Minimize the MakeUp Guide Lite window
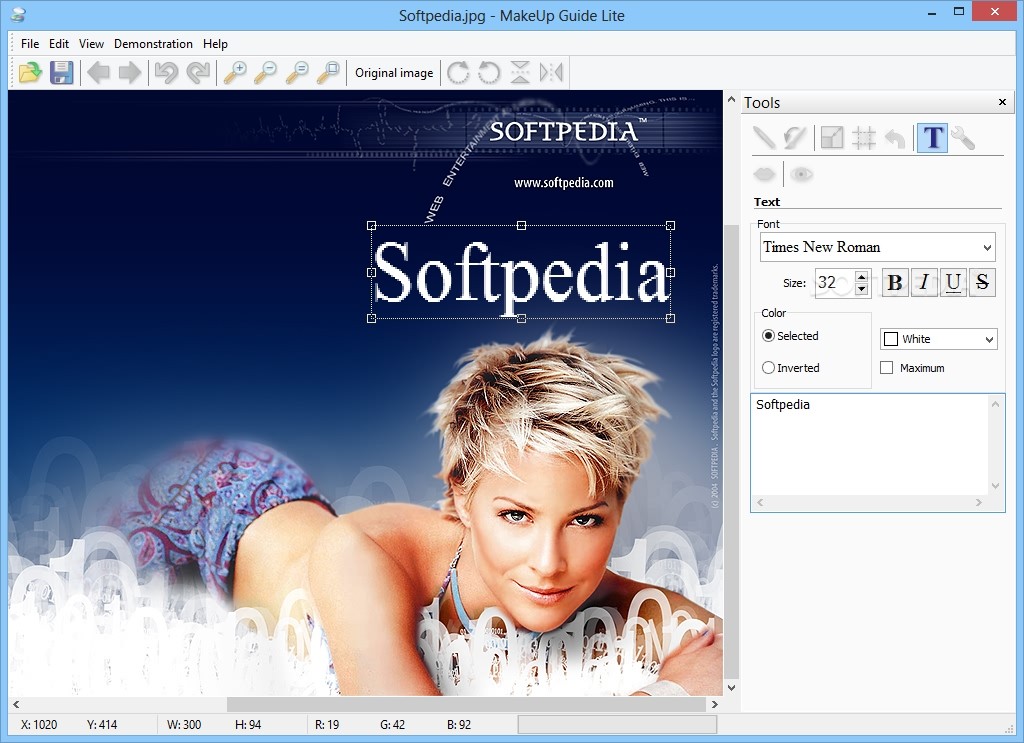 [x=932, y=12]
